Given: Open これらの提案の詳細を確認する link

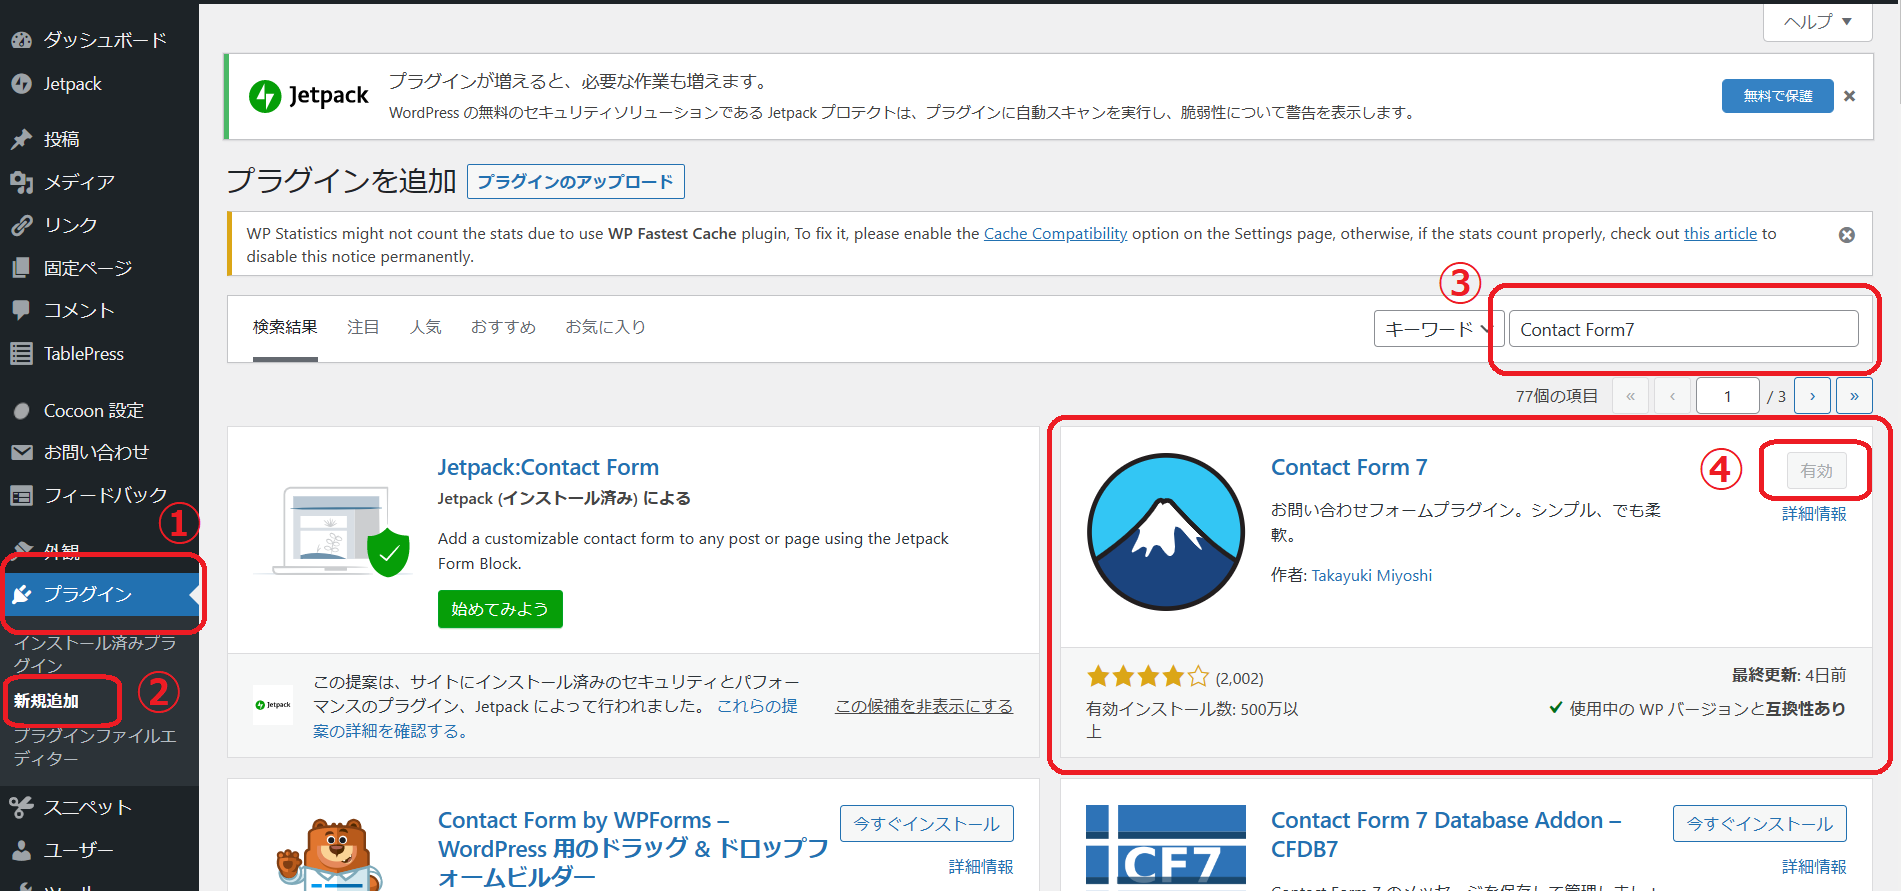Looking at the screenshot, I should 555,718.
